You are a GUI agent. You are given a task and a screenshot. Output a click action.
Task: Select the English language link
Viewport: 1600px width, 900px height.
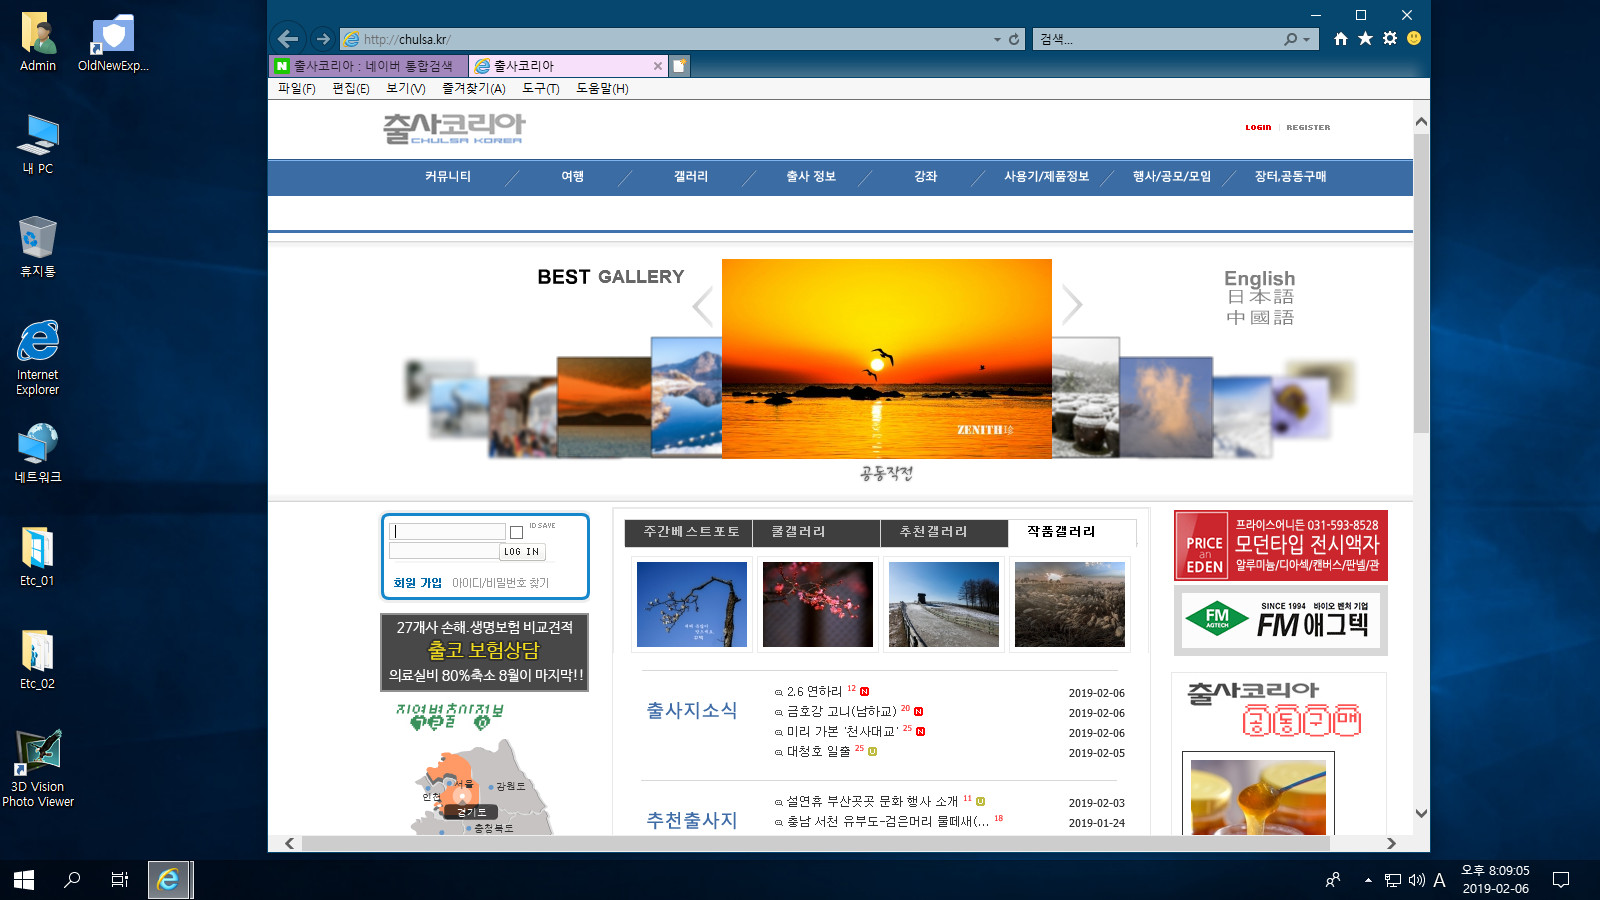tap(1259, 278)
